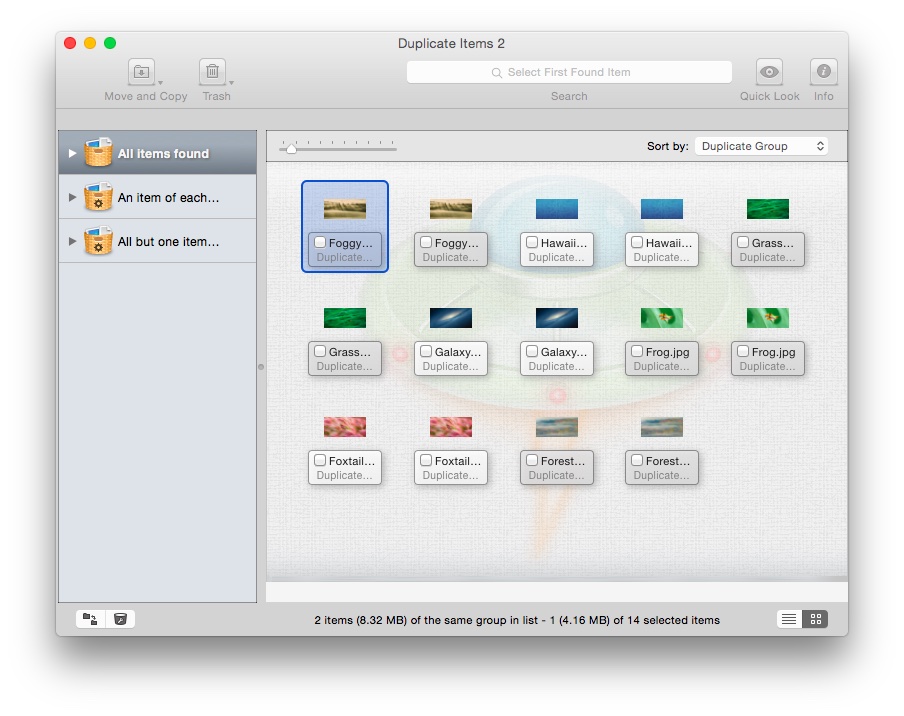The height and width of the screenshot is (716, 904).
Task: Click the Forest thumbnail beside Foxtail
Action: (556, 427)
